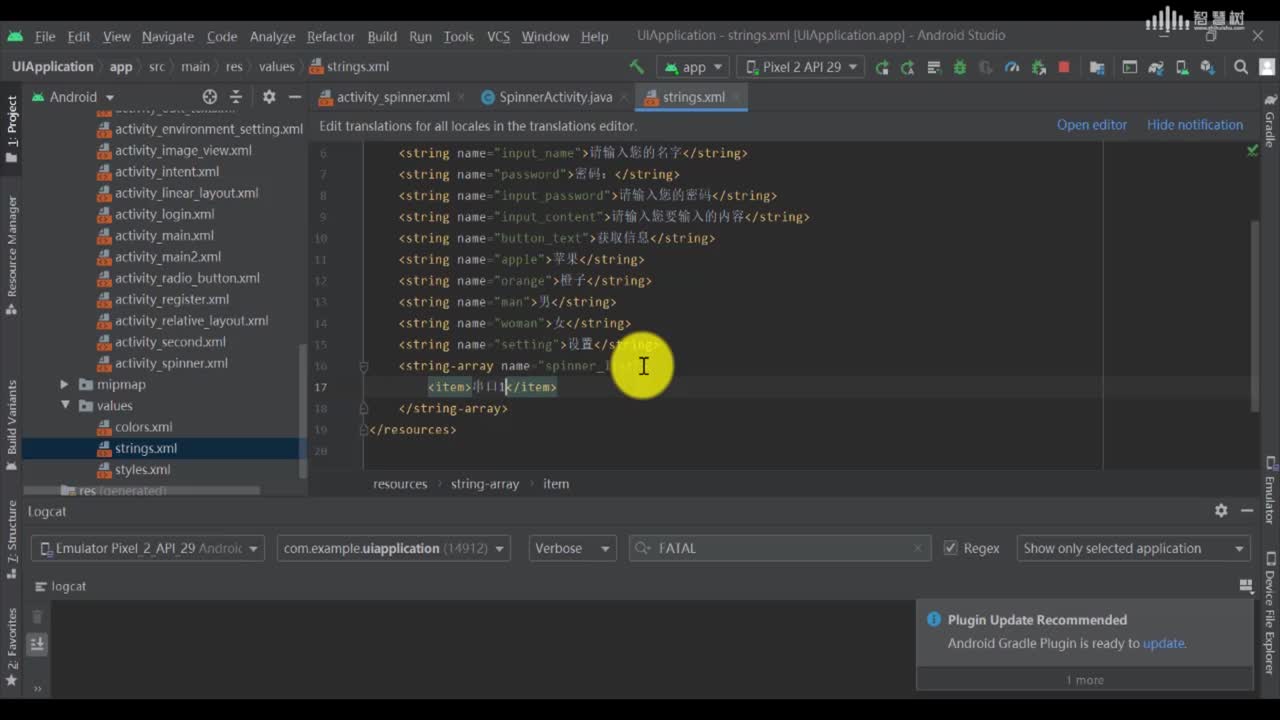The height and width of the screenshot is (720, 1280).
Task: Select colors.xml in the project tree
Action: (143, 427)
